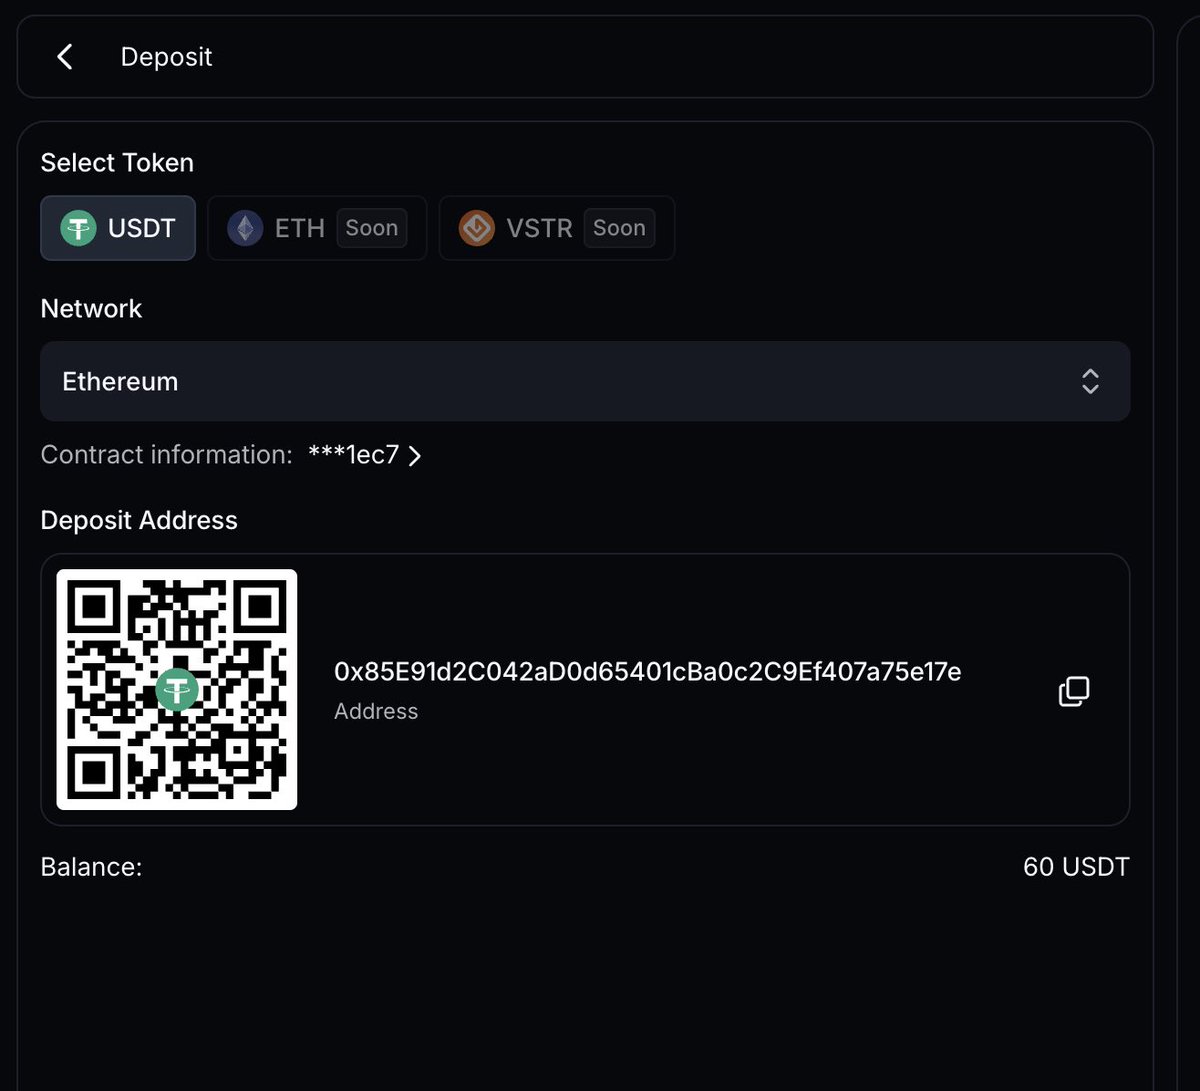Click the Network label
Image resolution: width=1200 pixels, height=1091 pixels.
pos(91,309)
